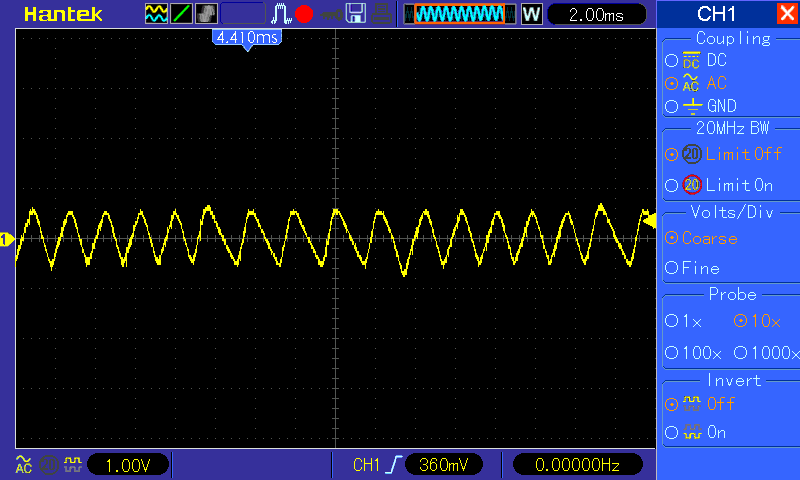
Task: Click the yellow trigger level arrow marker
Action: point(649,221)
